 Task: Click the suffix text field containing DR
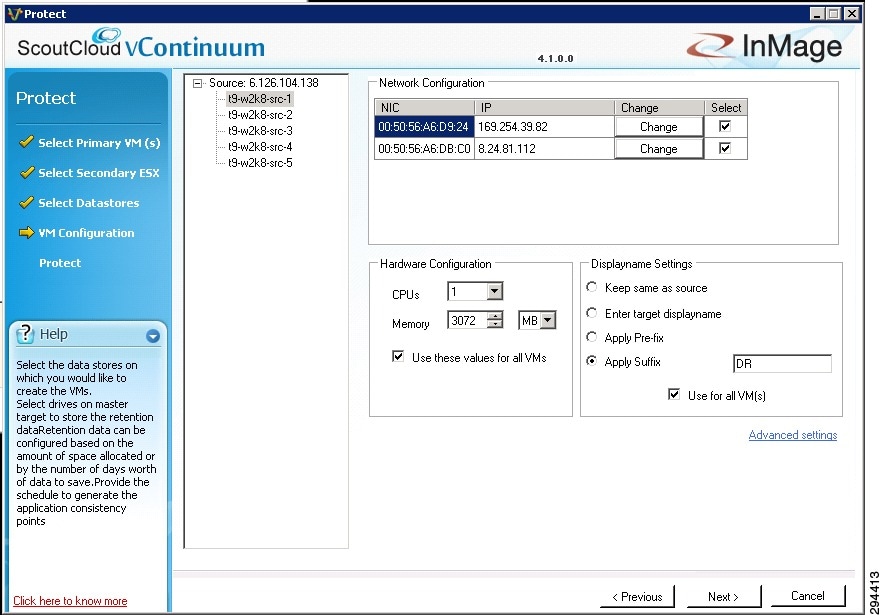pos(782,364)
